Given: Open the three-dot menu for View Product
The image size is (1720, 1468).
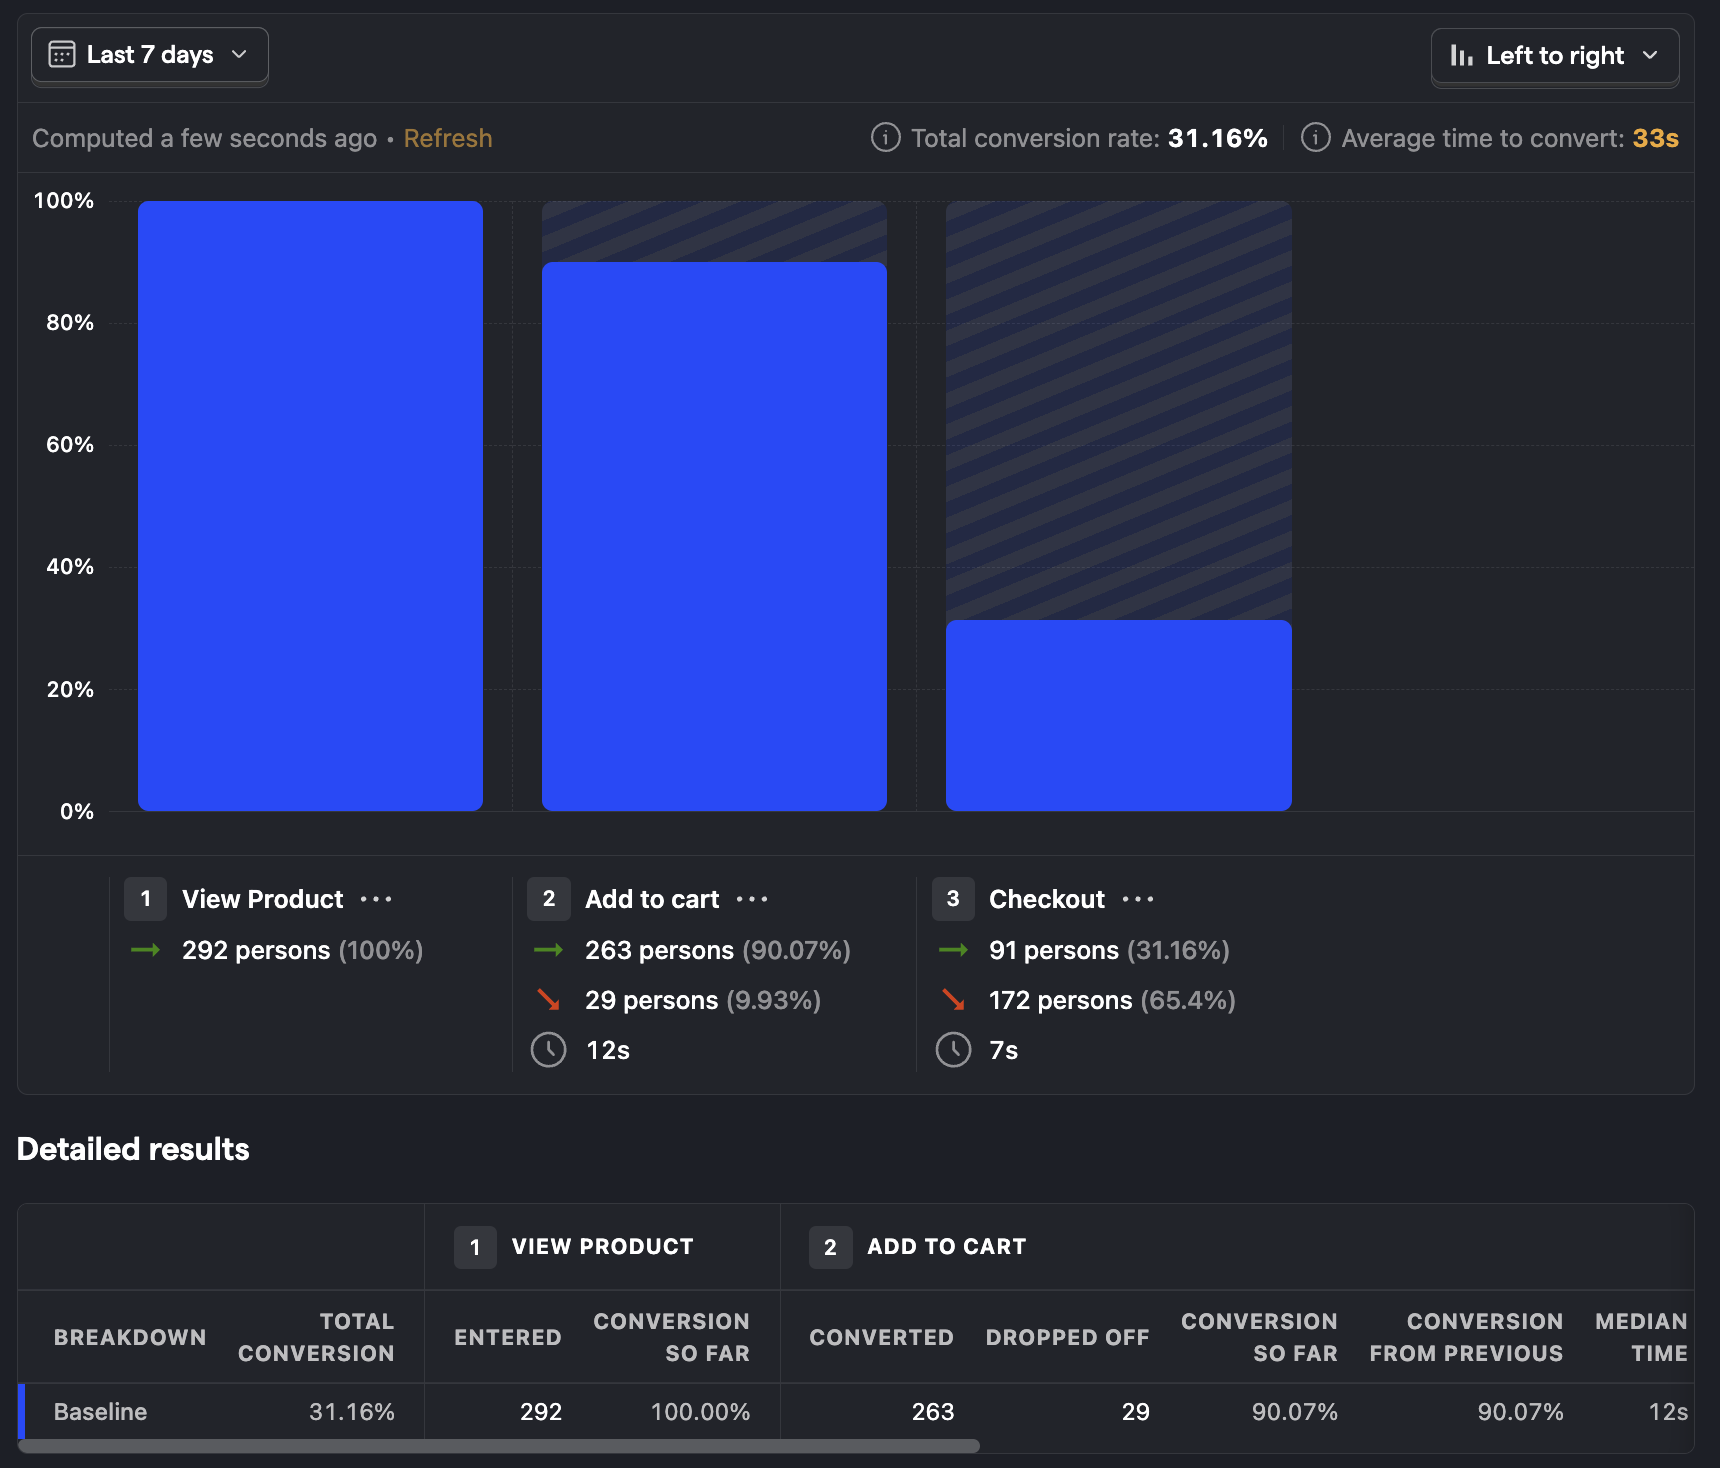Looking at the screenshot, I should point(376,899).
